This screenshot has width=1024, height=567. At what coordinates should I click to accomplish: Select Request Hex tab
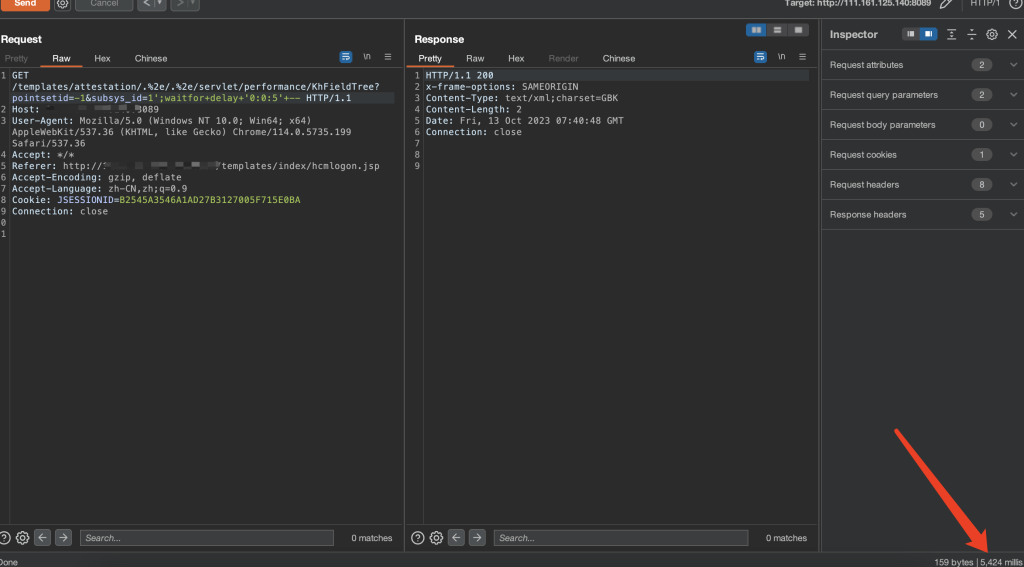[103, 58]
